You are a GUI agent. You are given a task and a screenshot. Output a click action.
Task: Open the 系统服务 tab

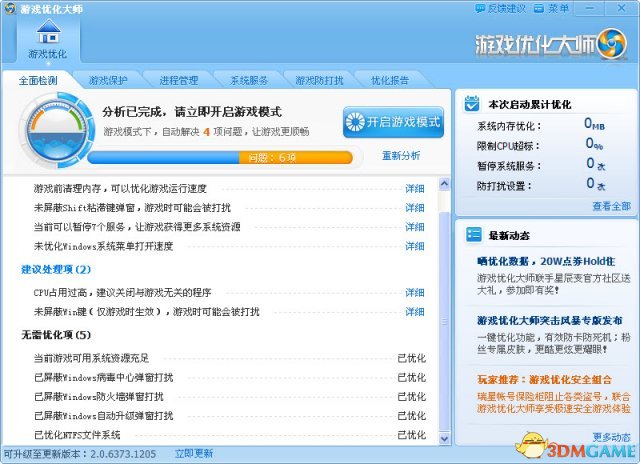249,80
